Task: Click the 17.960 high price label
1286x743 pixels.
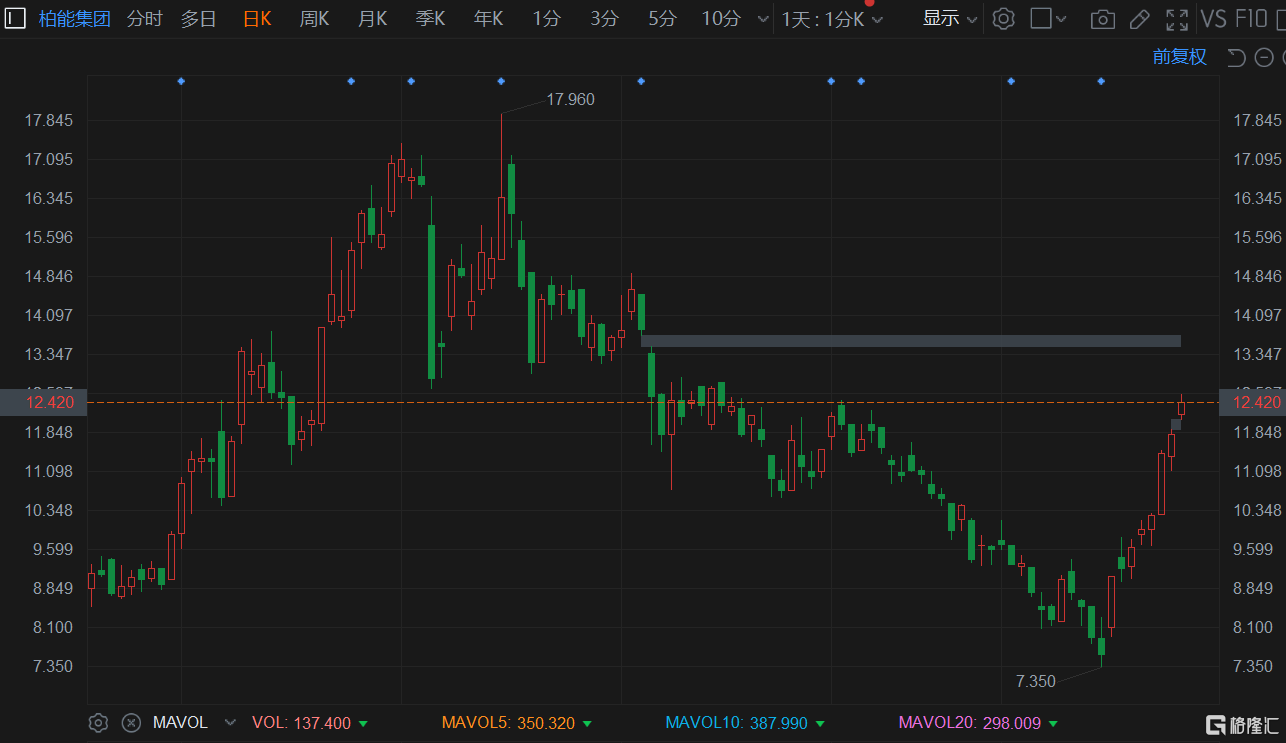Action: (x=570, y=99)
